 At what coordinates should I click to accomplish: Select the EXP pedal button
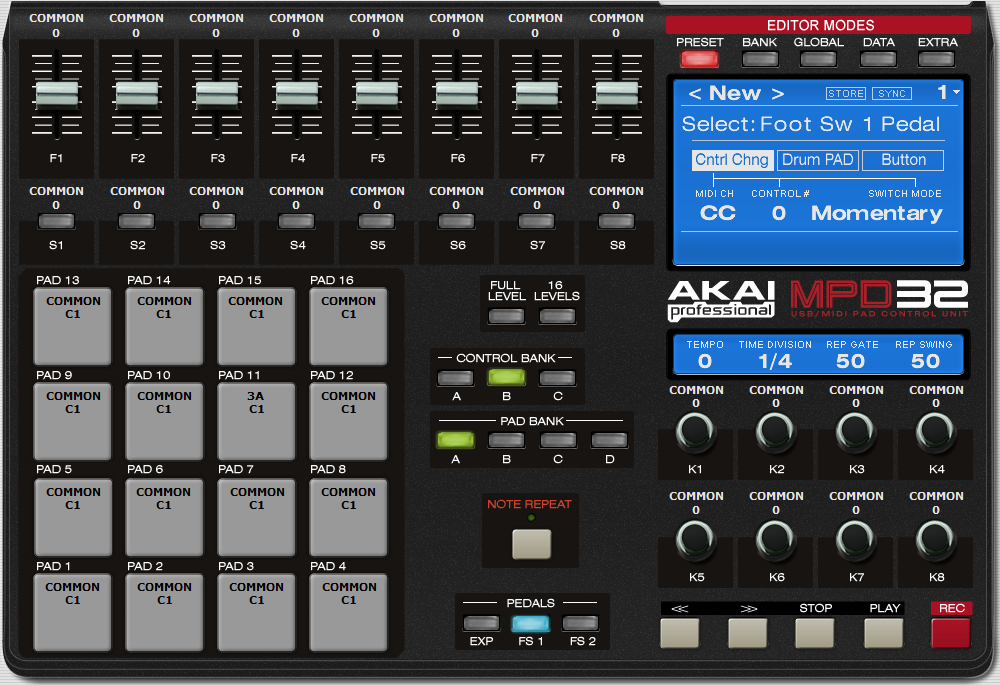[x=482, y=623]
